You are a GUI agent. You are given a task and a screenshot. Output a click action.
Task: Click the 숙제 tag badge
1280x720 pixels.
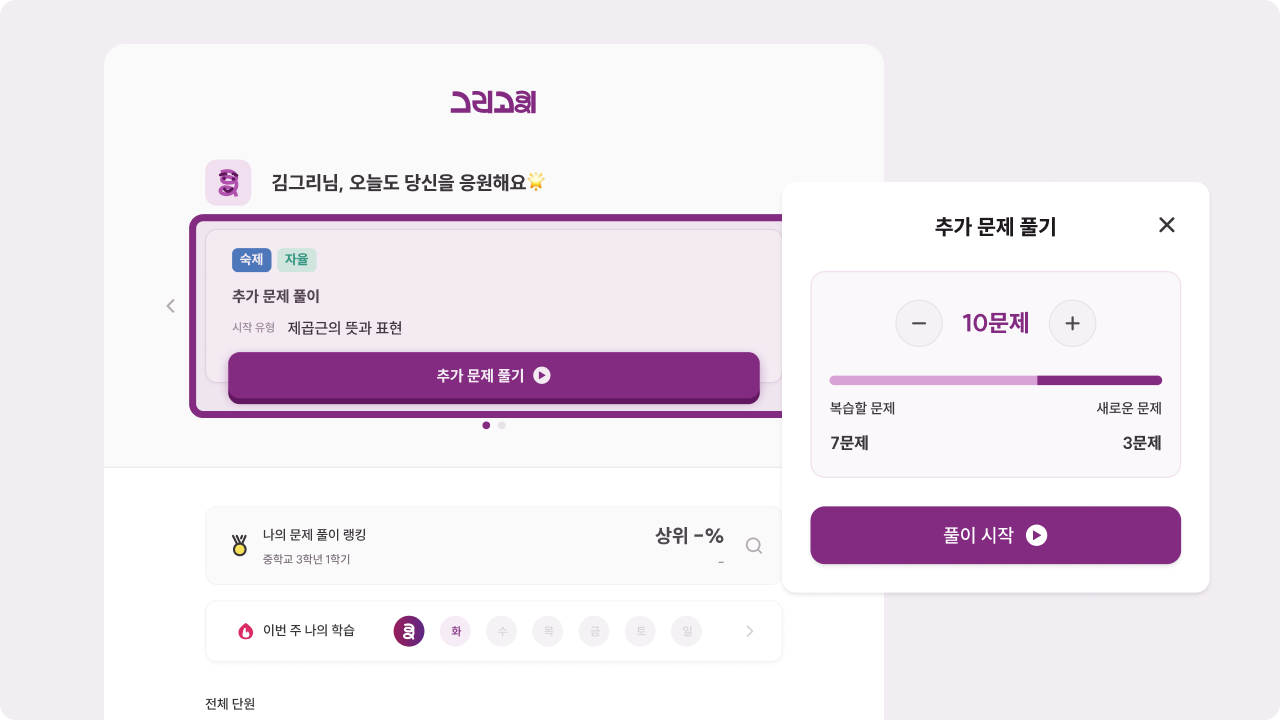tap(251, 260)
